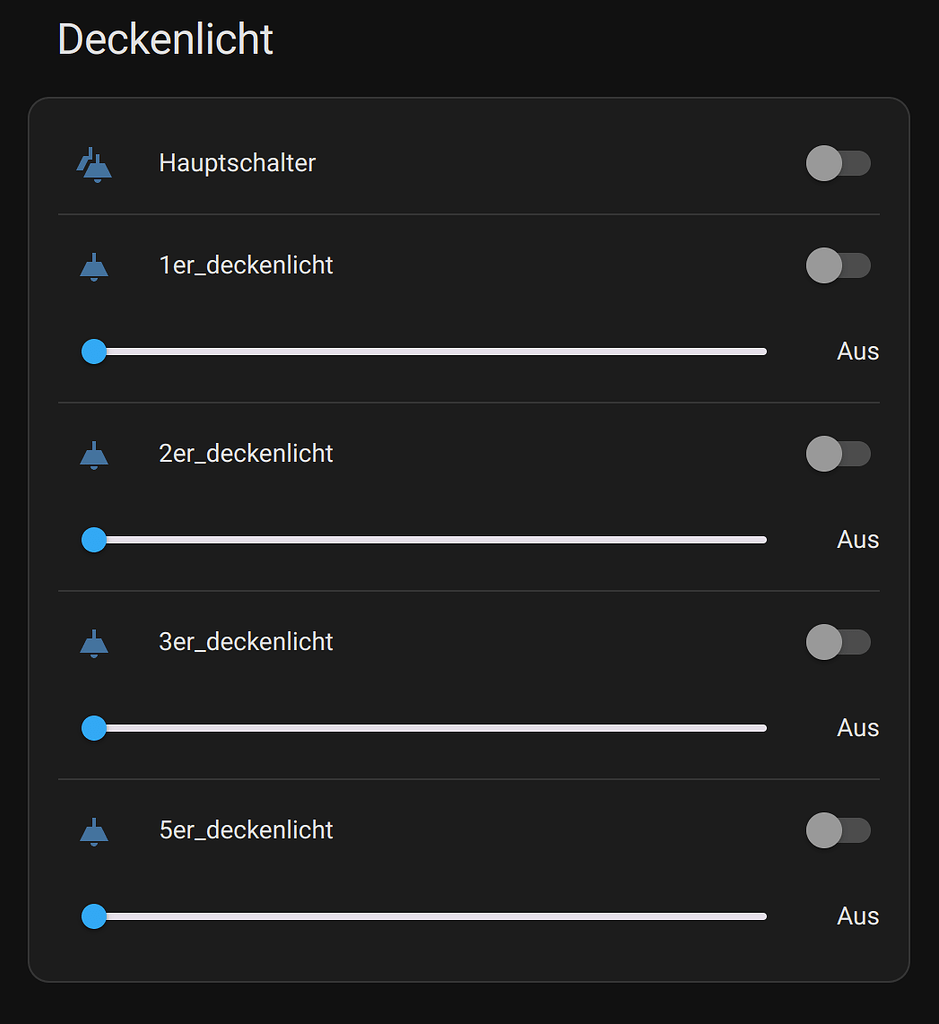The width and height of the screenshot is (939, 1024).
Task: Switch on the 3er_deckenlicht toggle
Action: (838, 642)
